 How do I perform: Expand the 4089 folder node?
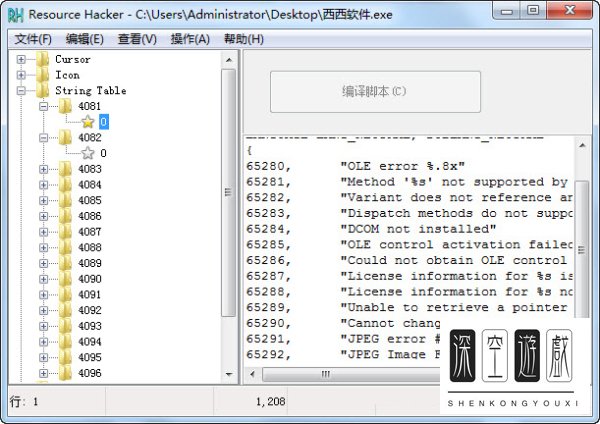tap(44, 263)
